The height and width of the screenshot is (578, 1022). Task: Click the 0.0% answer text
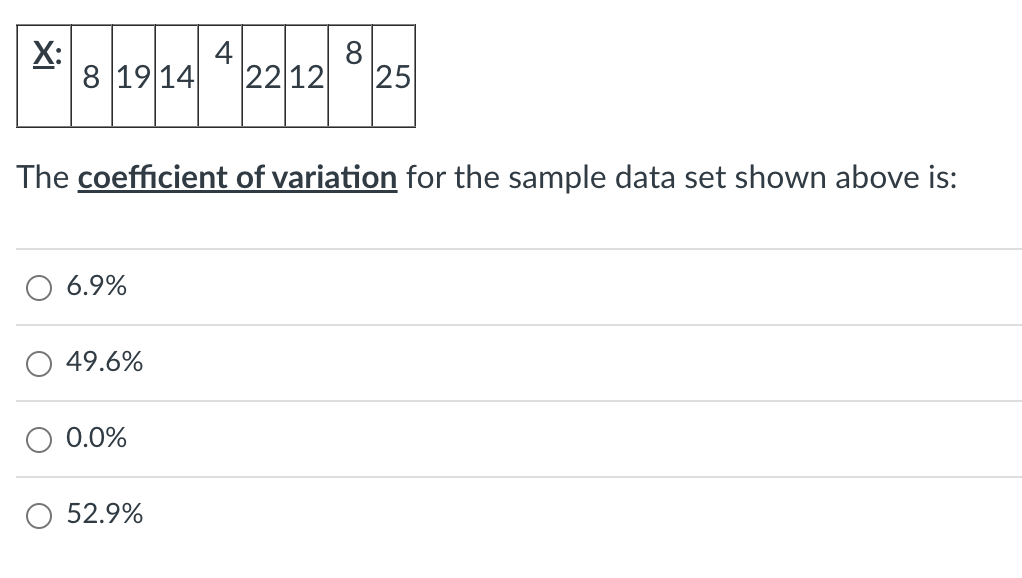(96, 438)
